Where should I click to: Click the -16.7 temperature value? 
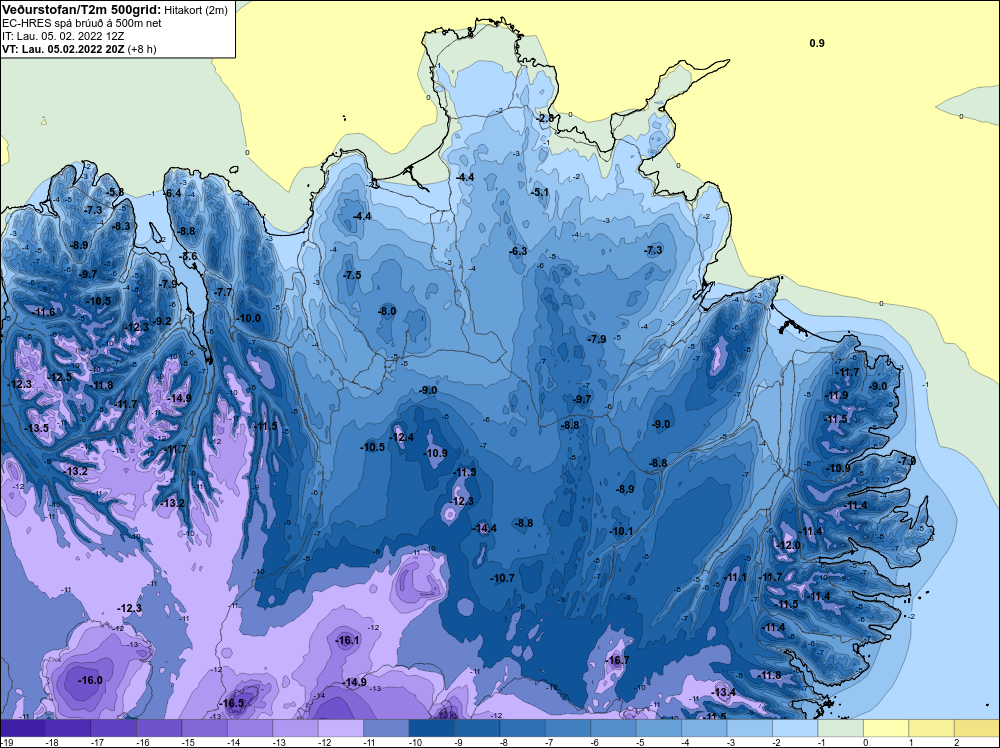(x=617, y=660)
